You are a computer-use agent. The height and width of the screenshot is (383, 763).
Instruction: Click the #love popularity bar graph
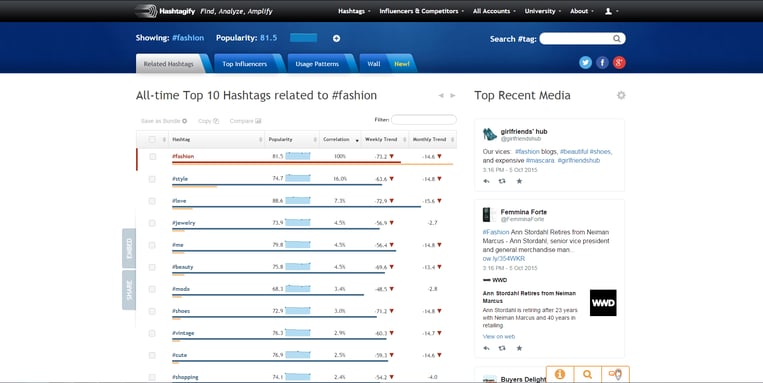pyautogui.click(x=298, y=201)
